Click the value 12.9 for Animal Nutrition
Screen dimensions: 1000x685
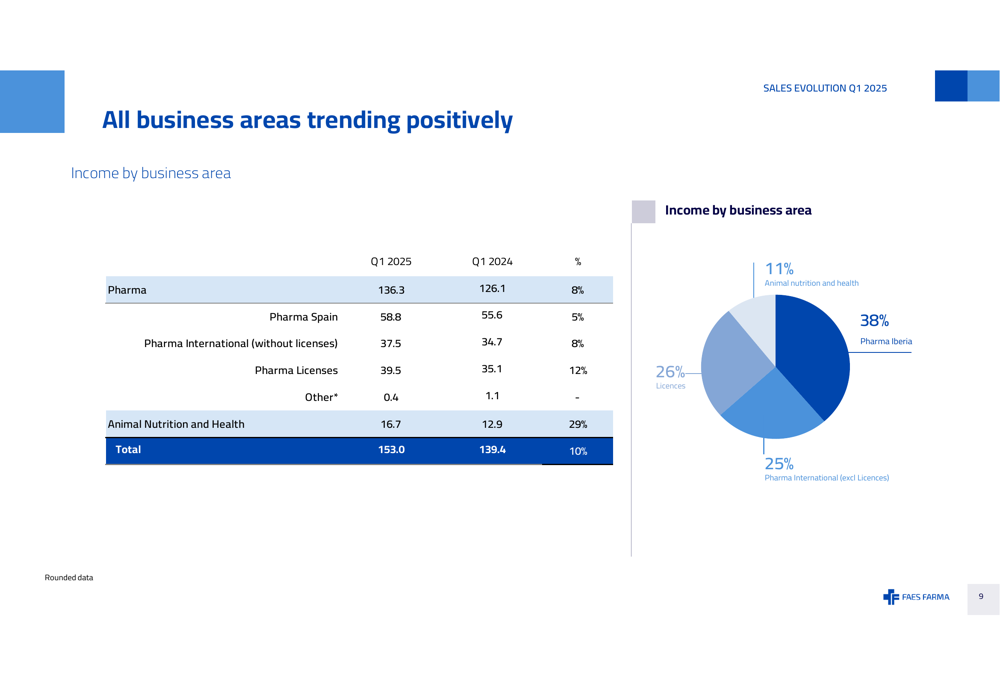492,424
